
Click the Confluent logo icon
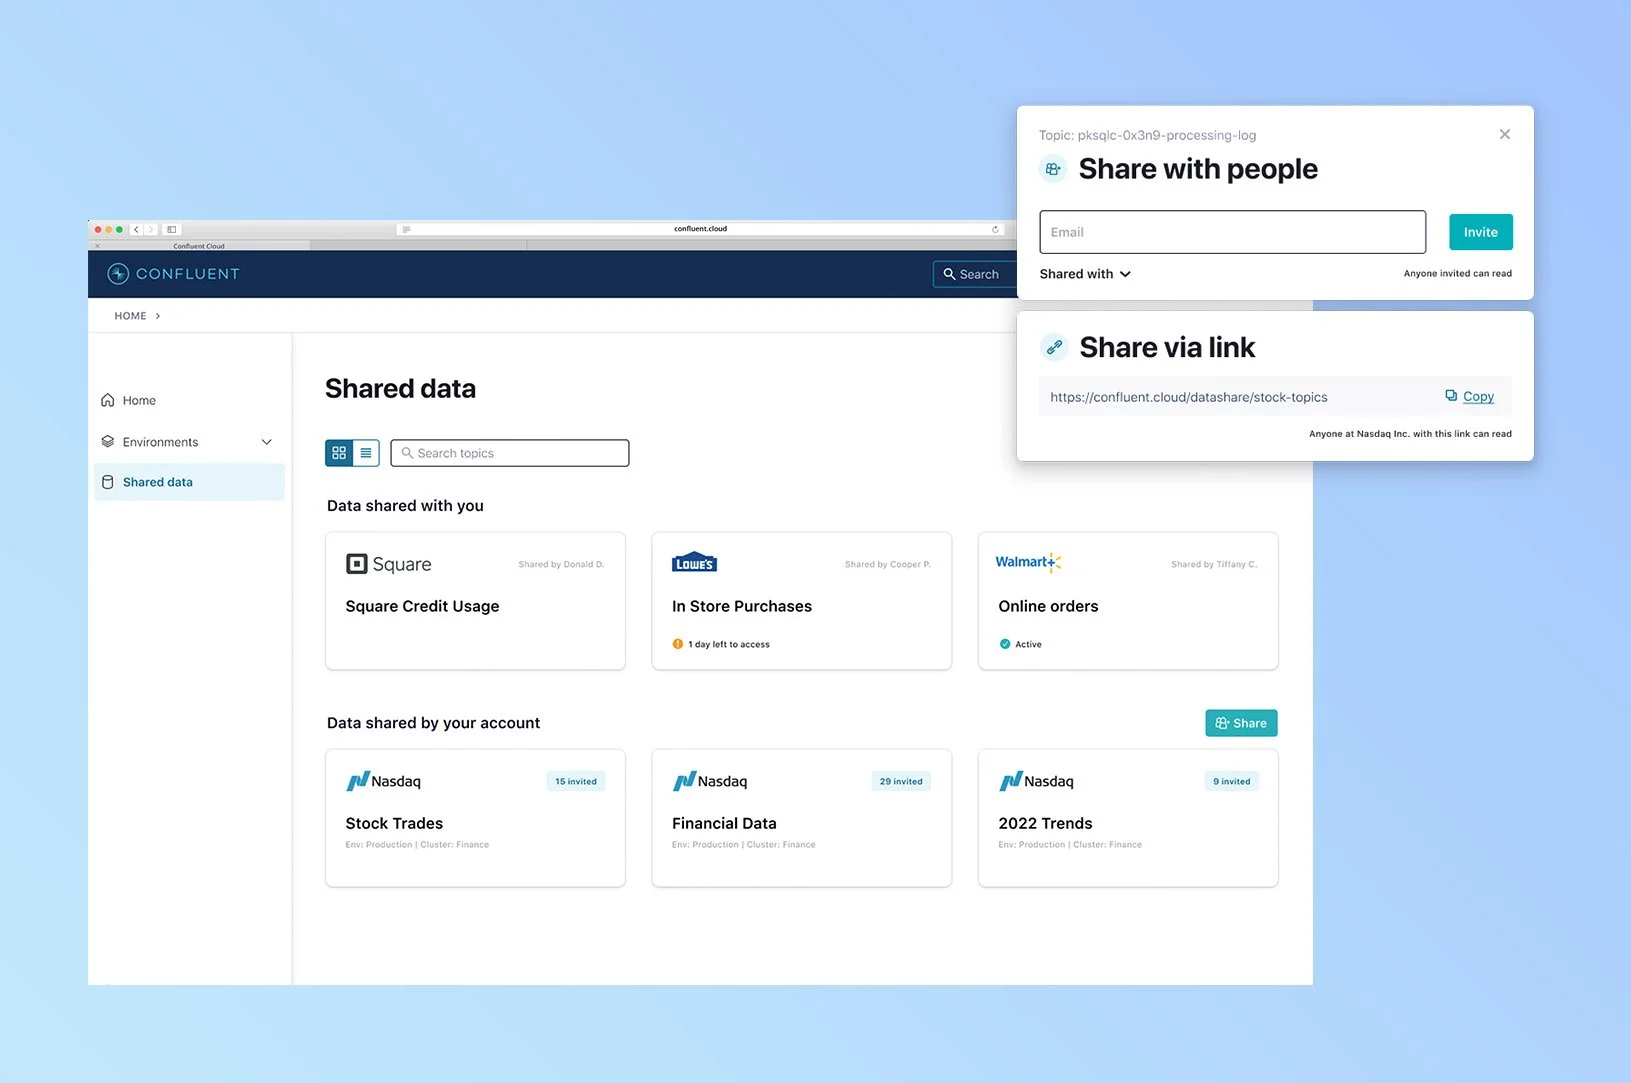118,274
